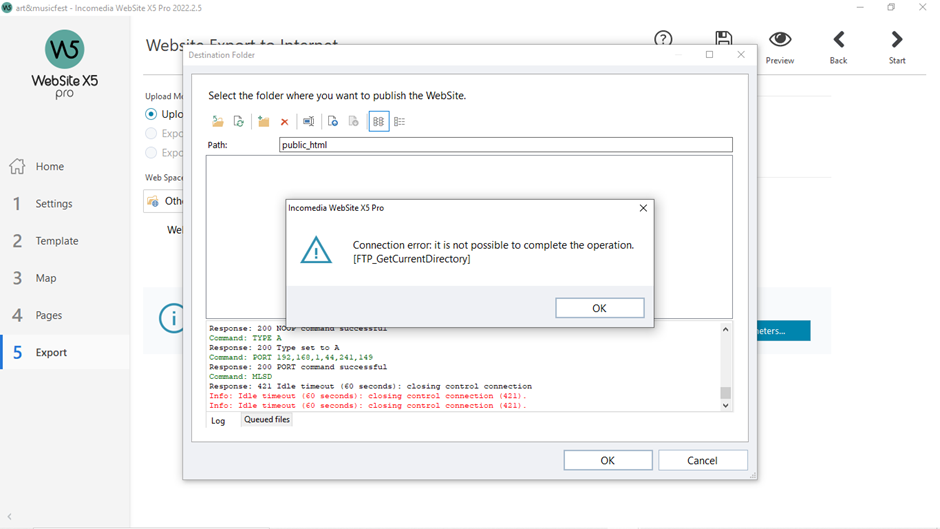940x529 pixels.
Task: Cancel the Destination Folder dialog
Action: click(702, 460)
